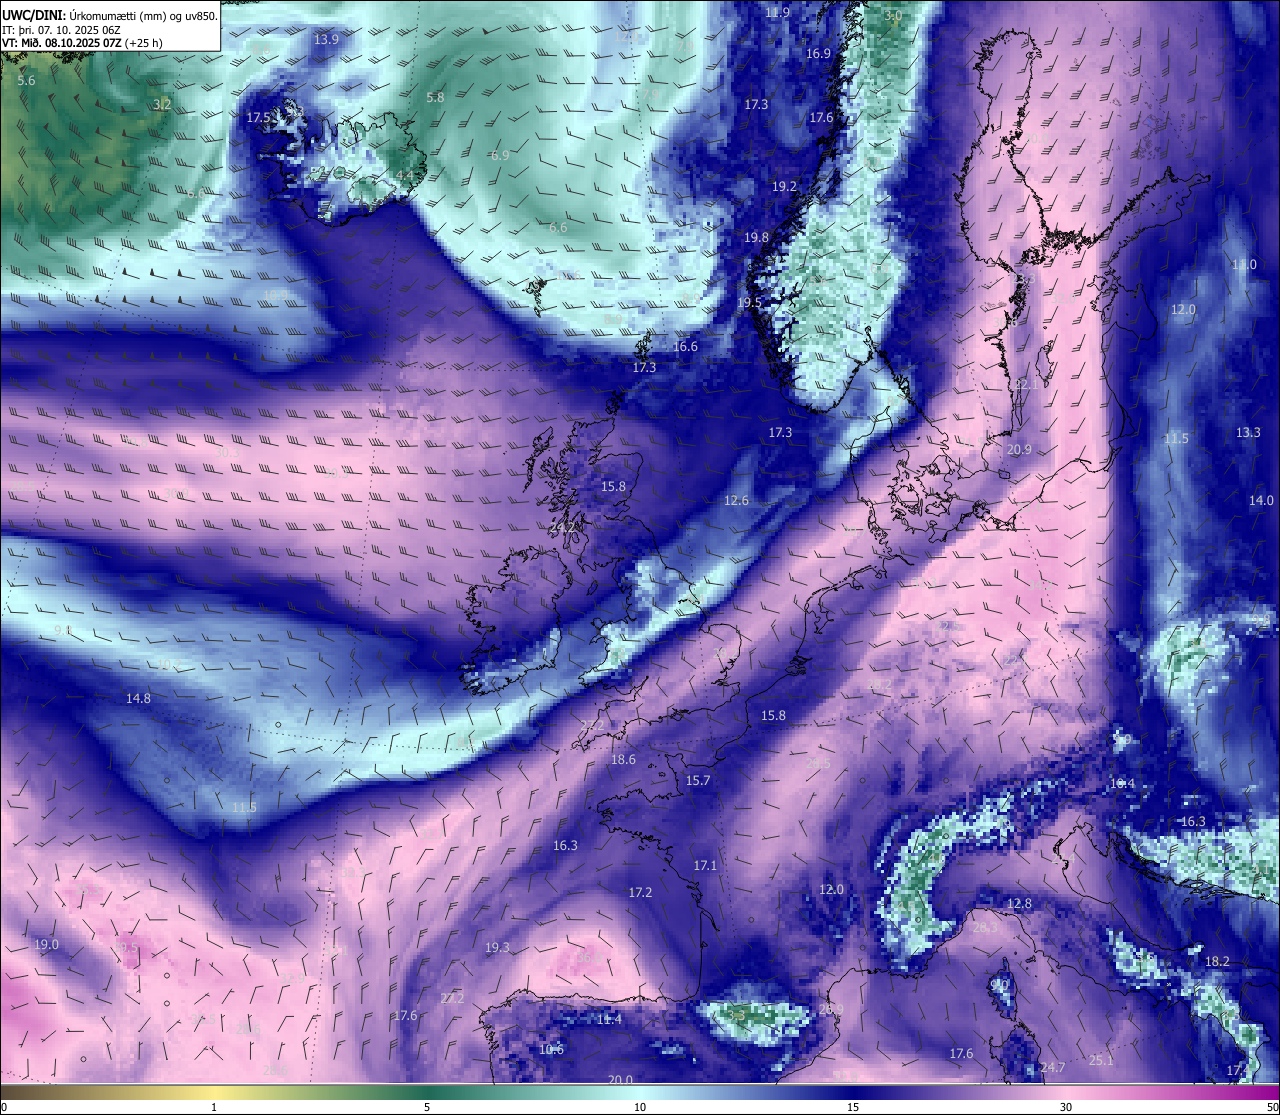
Task: Click the 12.6 value in the North Sea
Action: 737,501
